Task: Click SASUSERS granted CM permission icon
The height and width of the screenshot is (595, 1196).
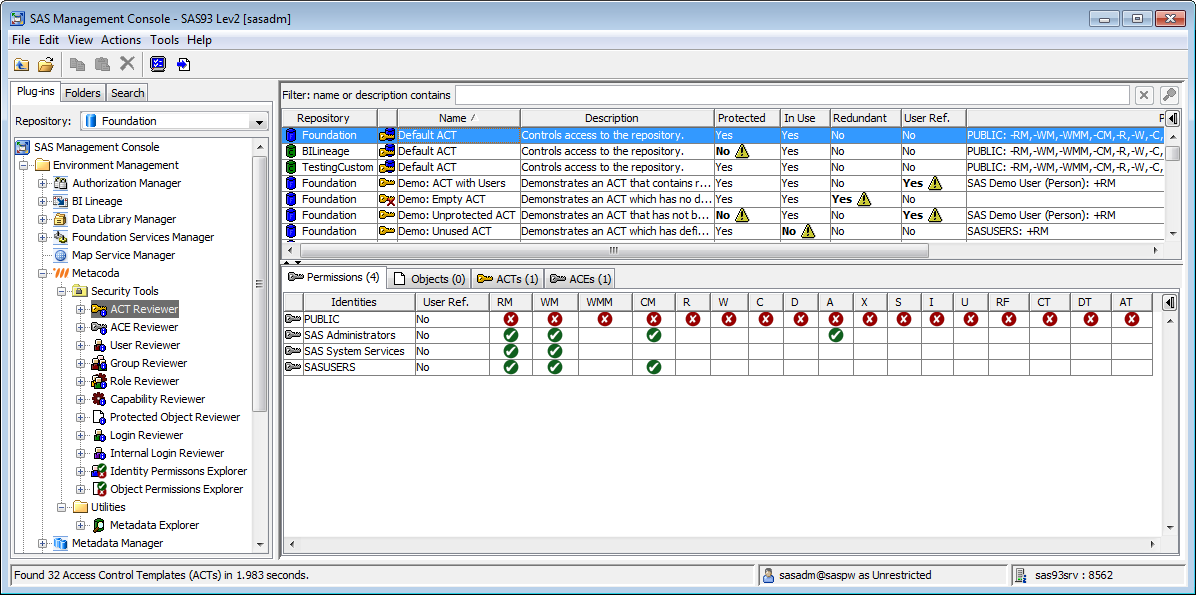Action: pyautogui.click(x=654, y=367)
